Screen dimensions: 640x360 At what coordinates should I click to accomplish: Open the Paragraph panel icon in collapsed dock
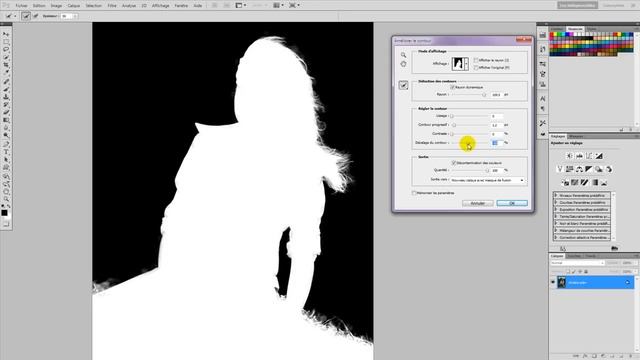click(x=542, y=109)
